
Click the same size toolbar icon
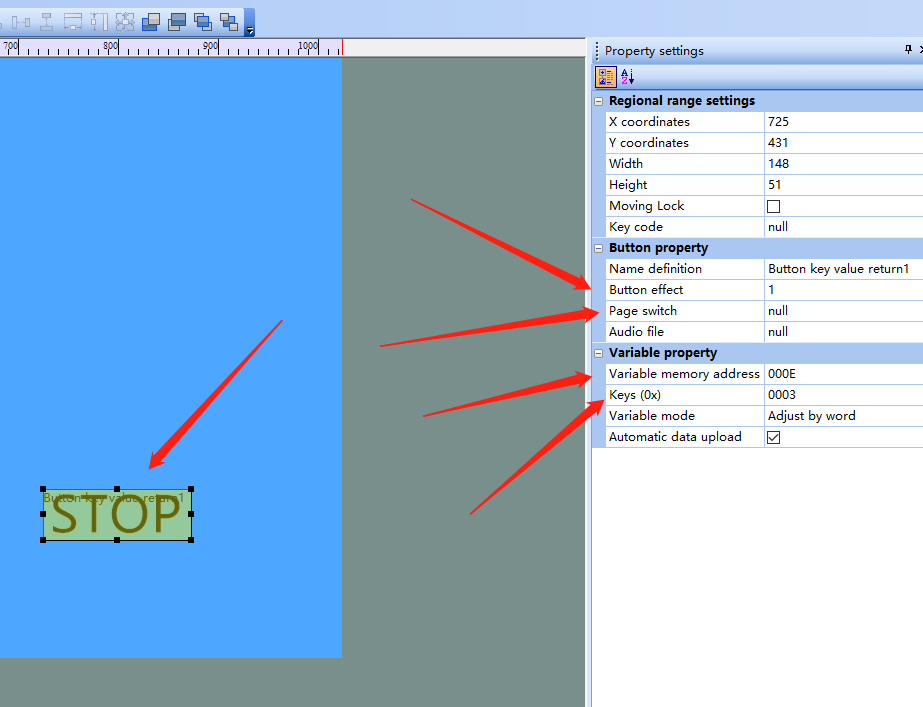125,22
